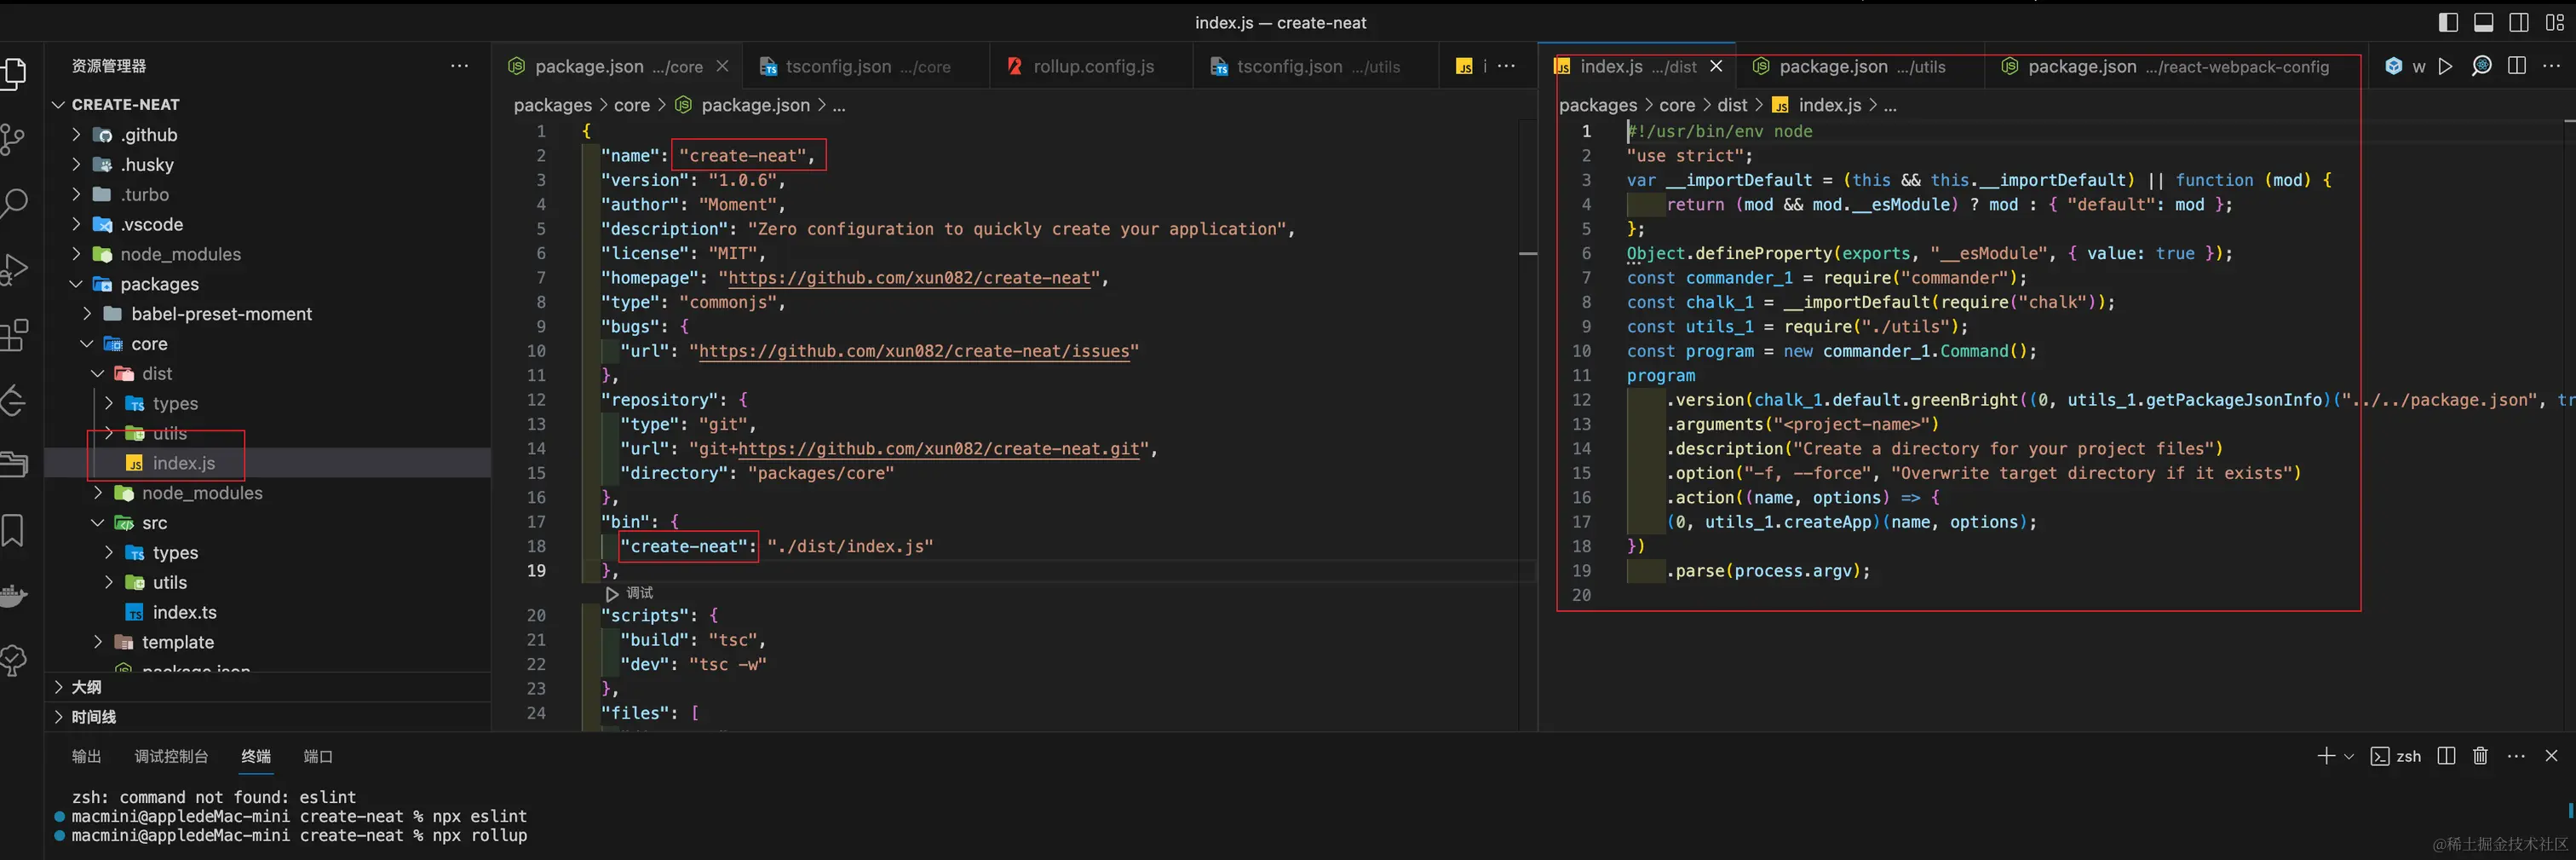Open more actions for left editor group
Viewport: 2576px width, 860px height.
pos(1506,66)
